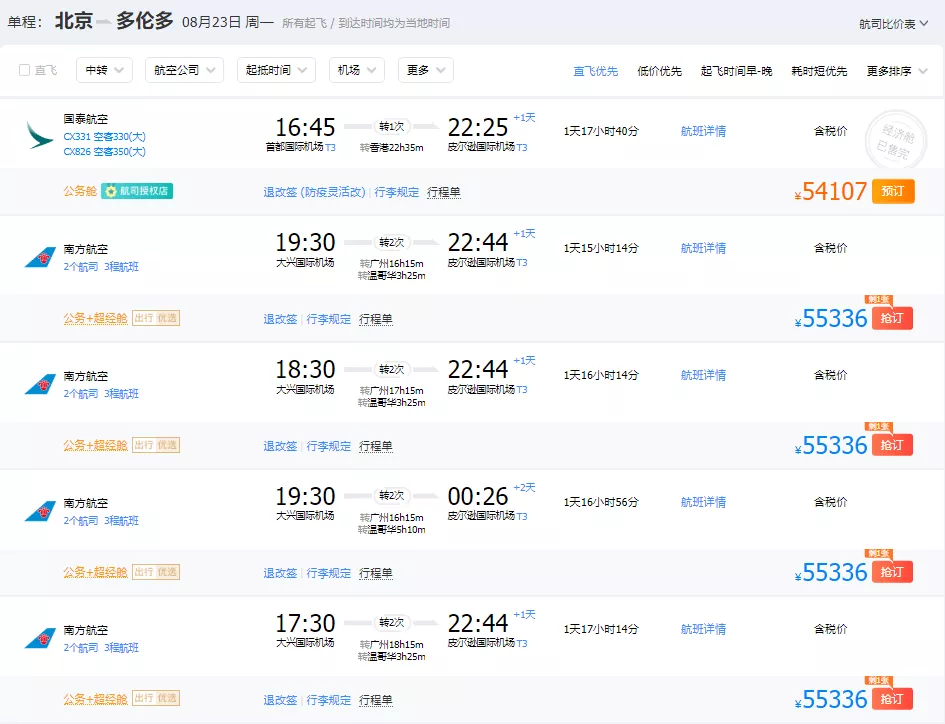945x724 pixels.
Task: Click destination 多伦多 in header
Action: pos(145,21)
